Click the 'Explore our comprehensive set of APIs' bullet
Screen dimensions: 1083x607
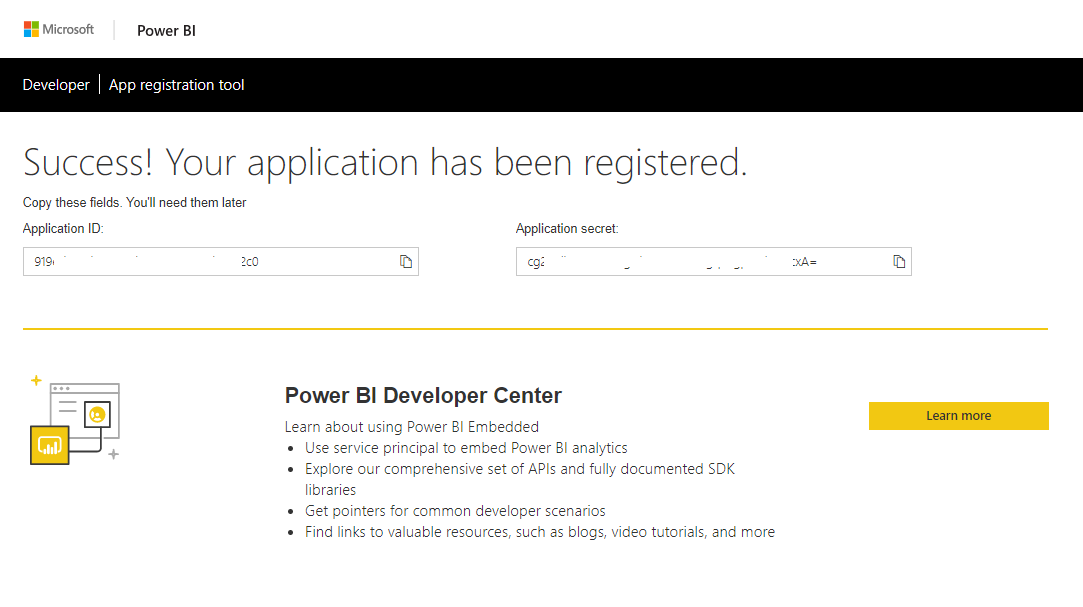519,469
